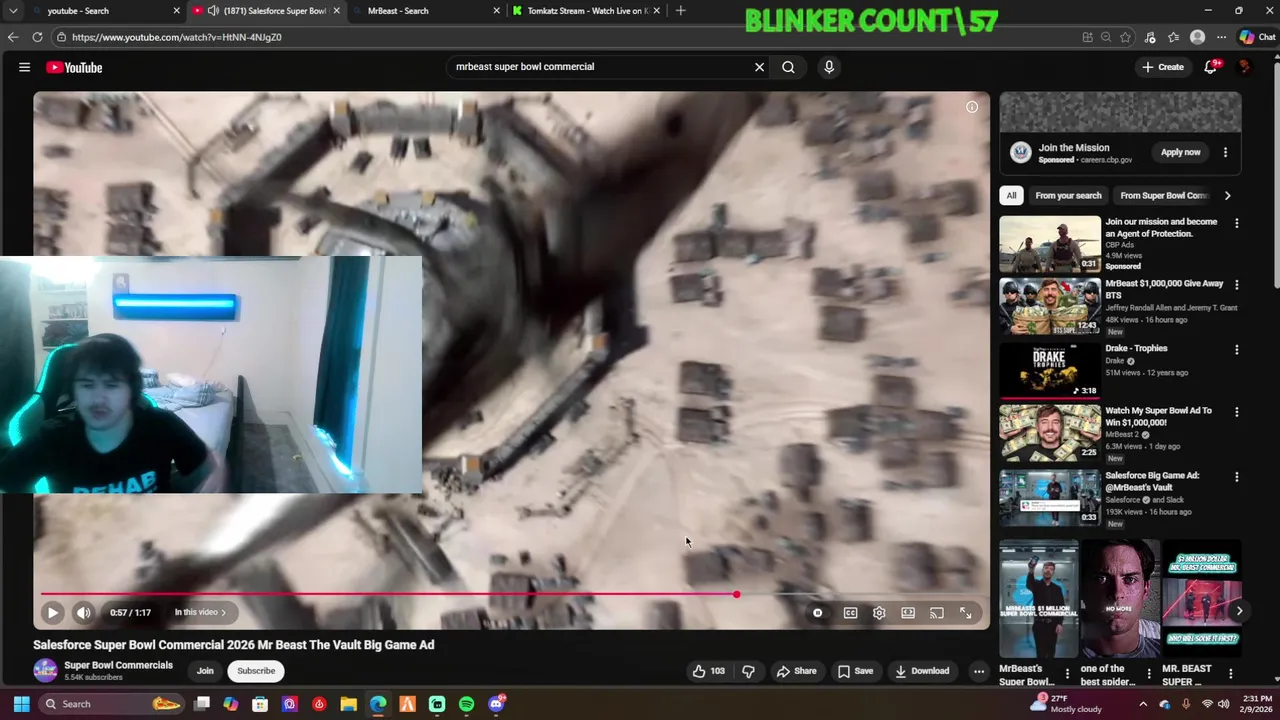Screen dimensions: 1280x720
Task: Go to the YouTube home logo
Action: (x=74, y=67)
